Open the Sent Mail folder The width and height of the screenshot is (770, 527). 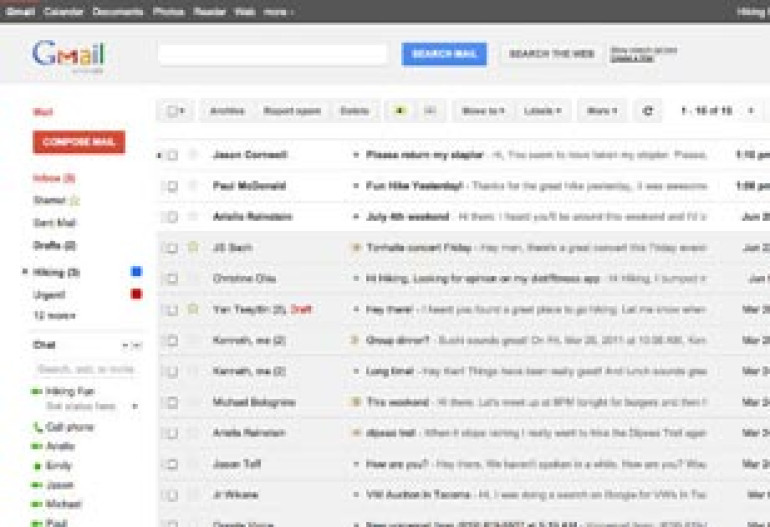[x=54, y=223]
